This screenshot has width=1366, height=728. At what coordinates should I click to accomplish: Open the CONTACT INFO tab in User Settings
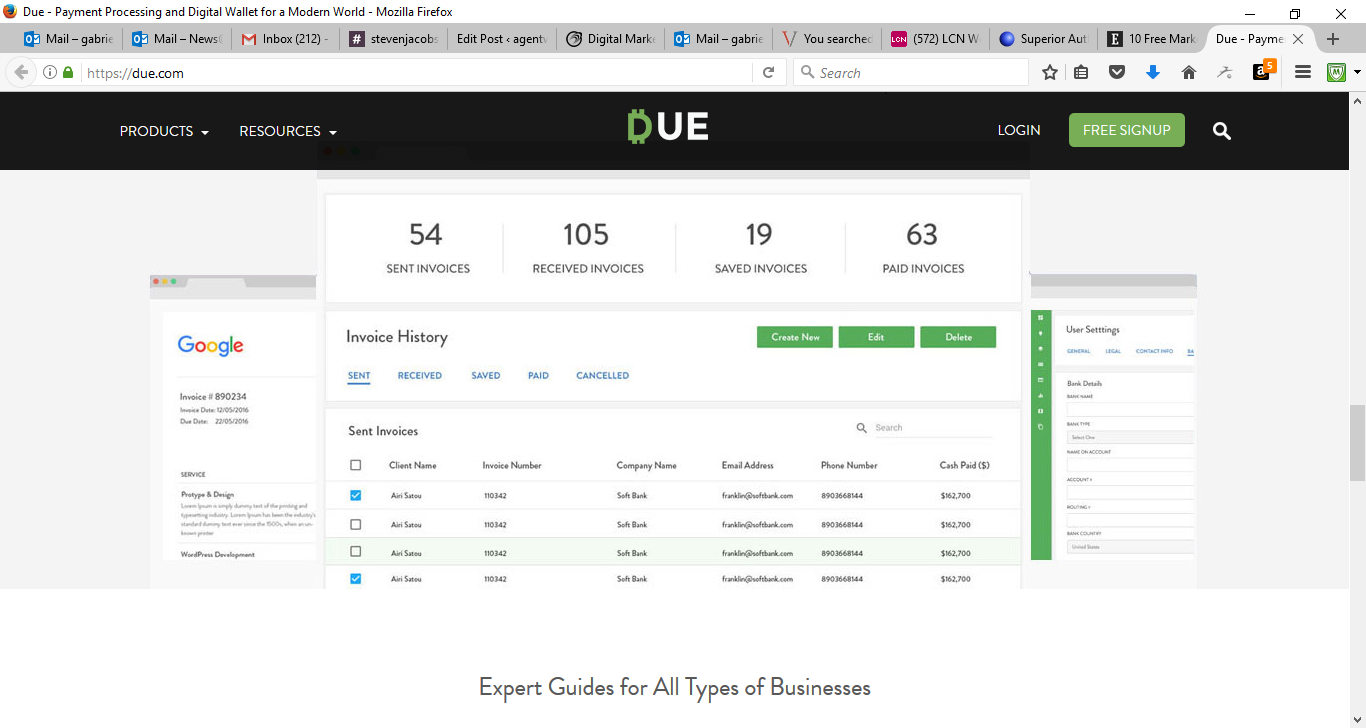click(1154, 352)
